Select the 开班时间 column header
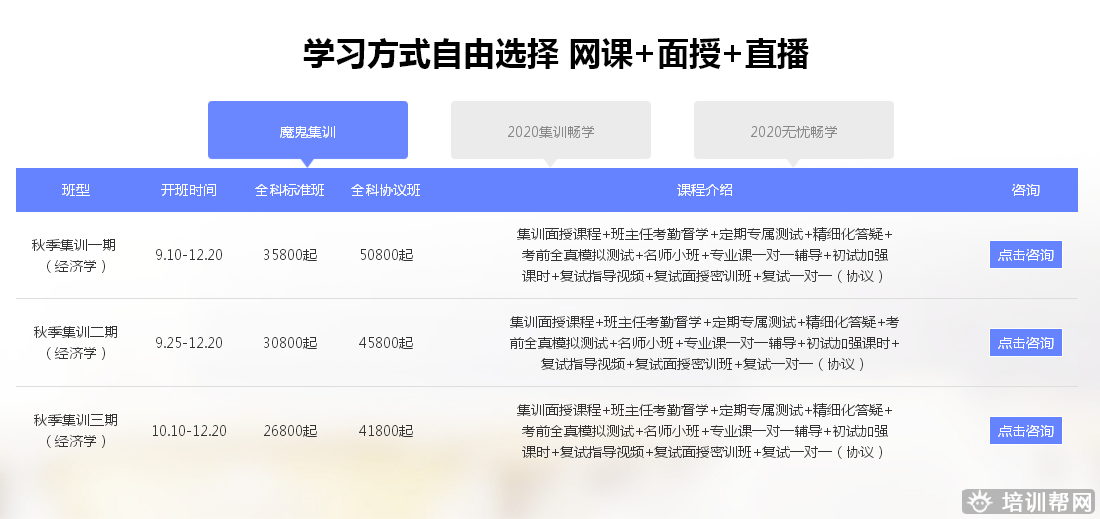Screen dimensions: 1100x519 [189, 190]
